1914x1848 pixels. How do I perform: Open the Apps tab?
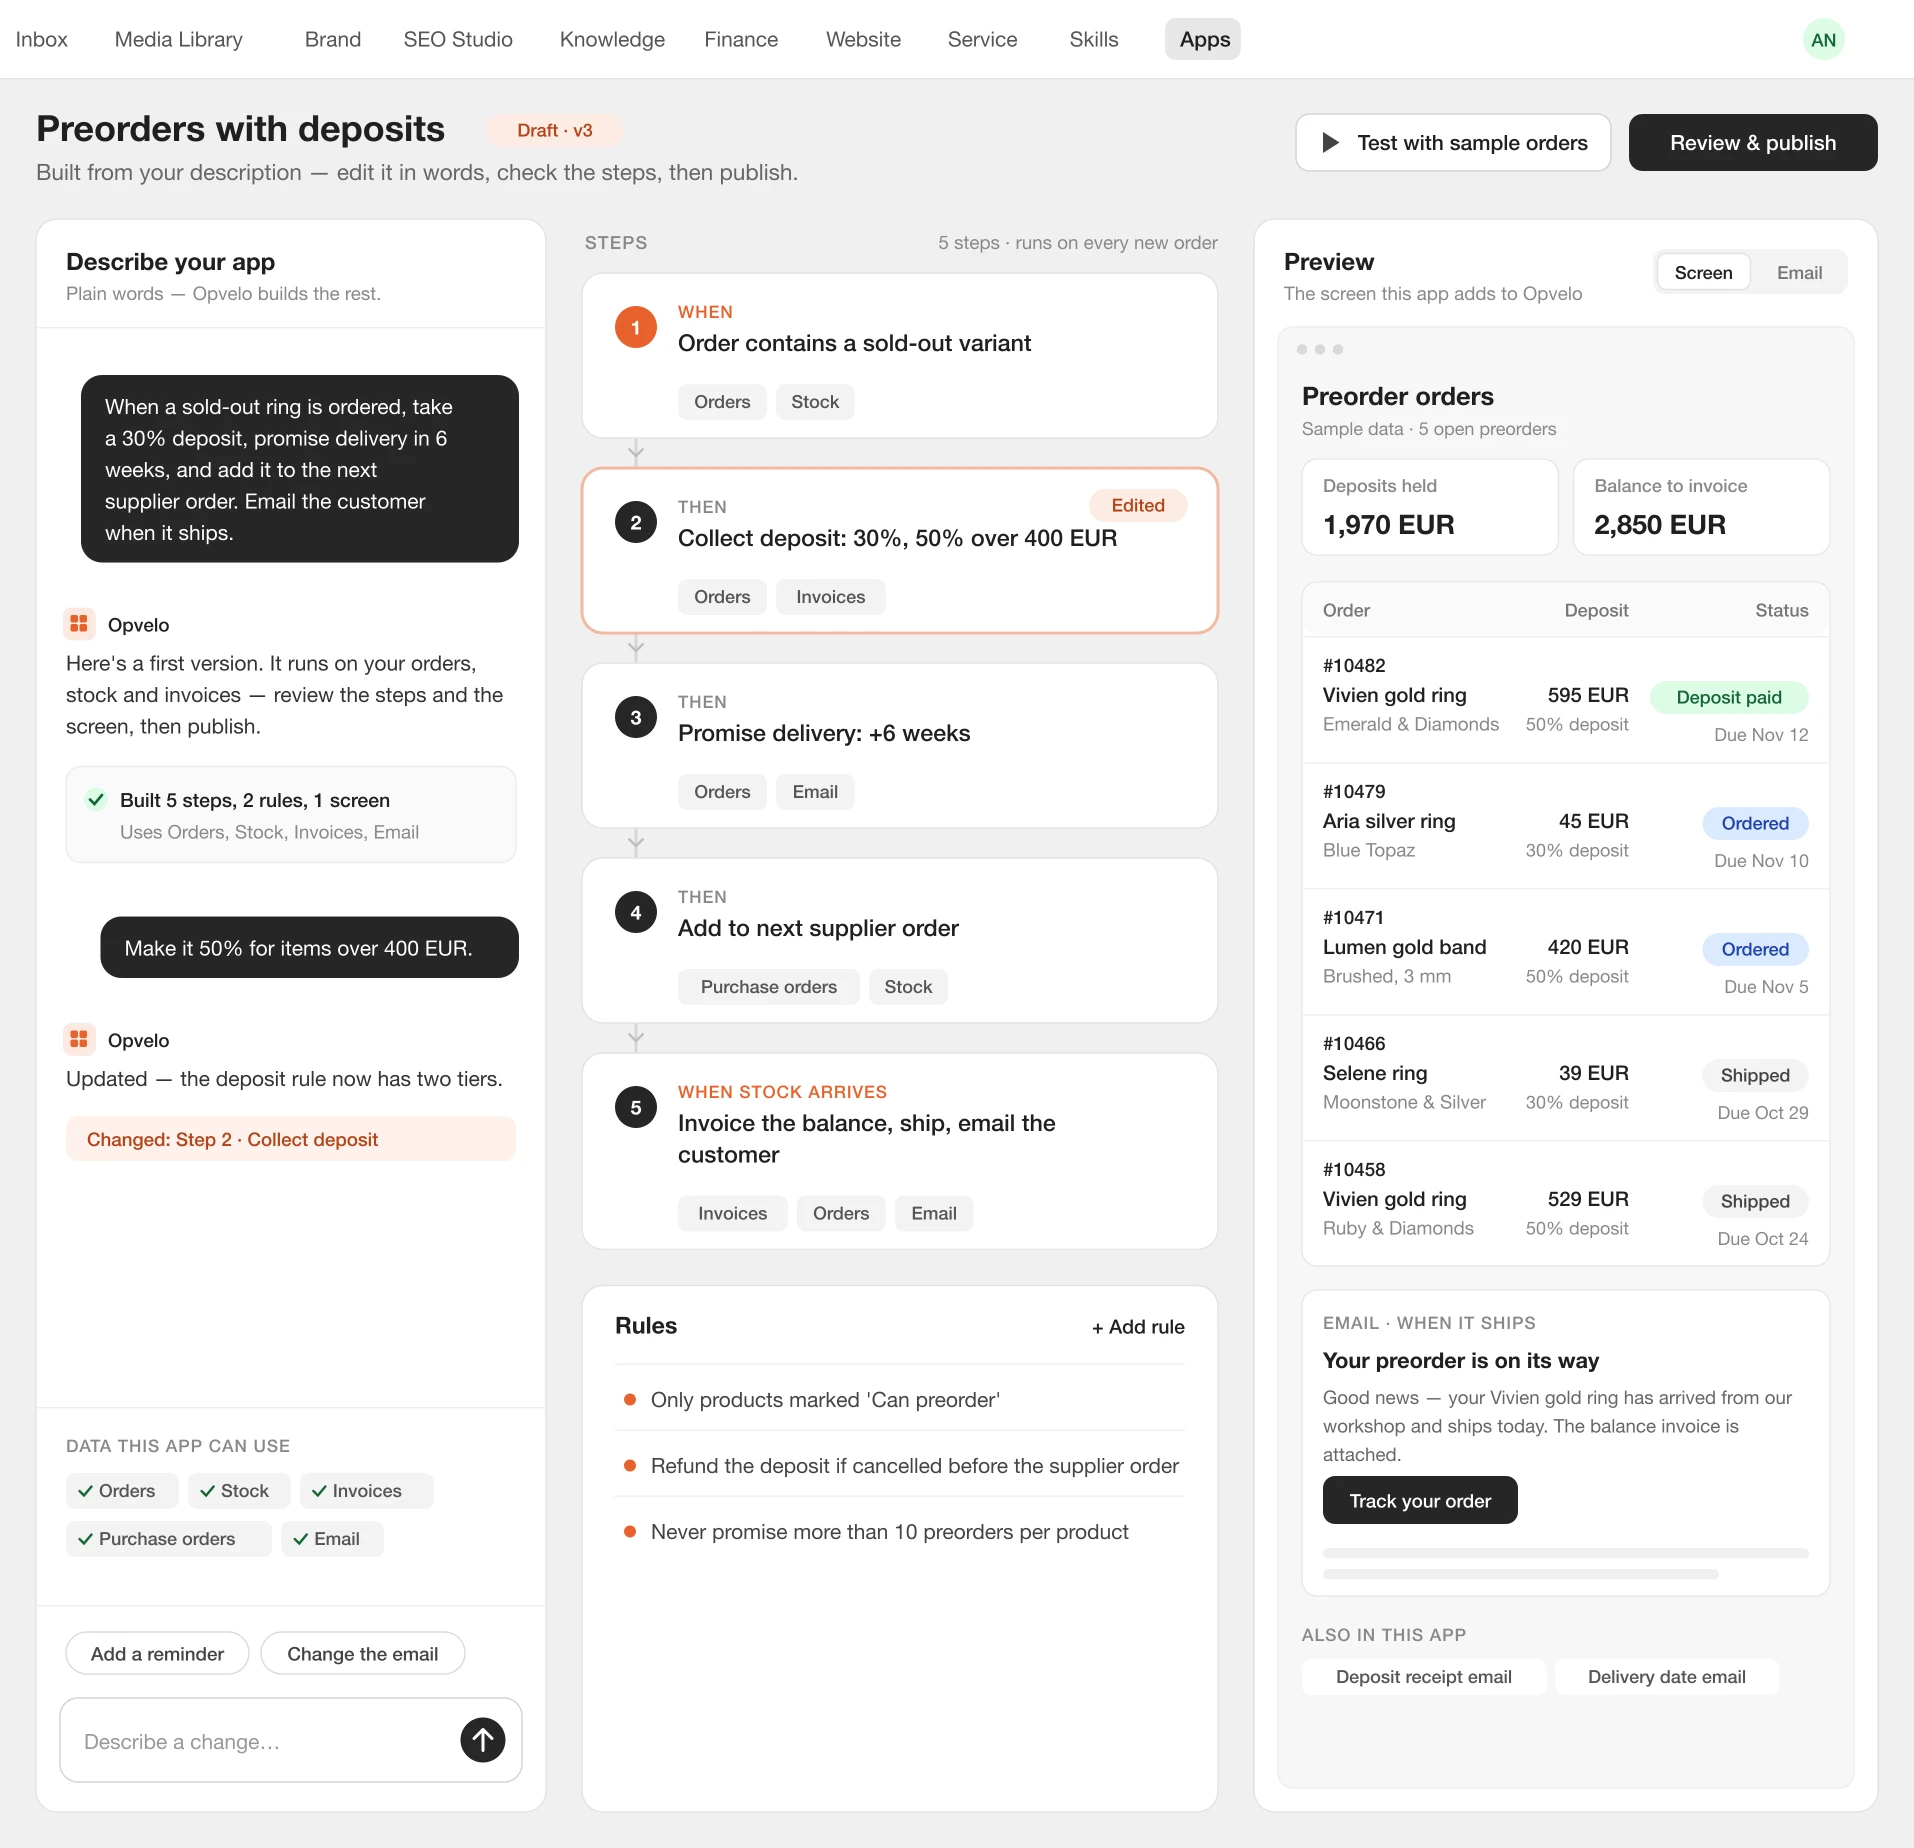point(1204,40)
